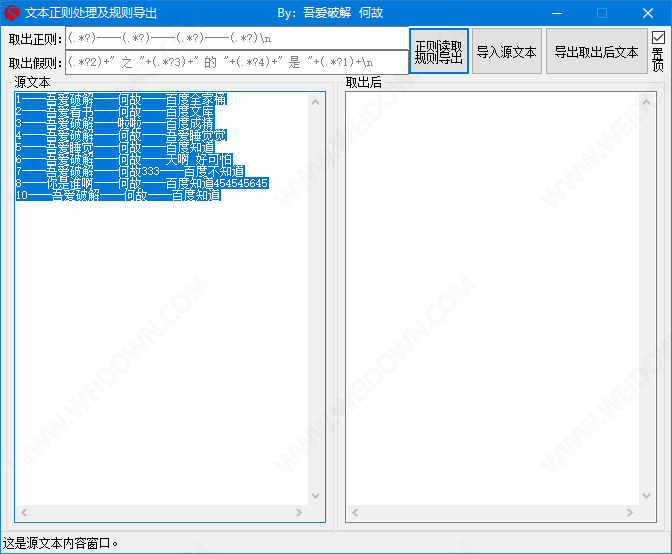
Task: Click the red app icon in title bar
Action: 12,13
